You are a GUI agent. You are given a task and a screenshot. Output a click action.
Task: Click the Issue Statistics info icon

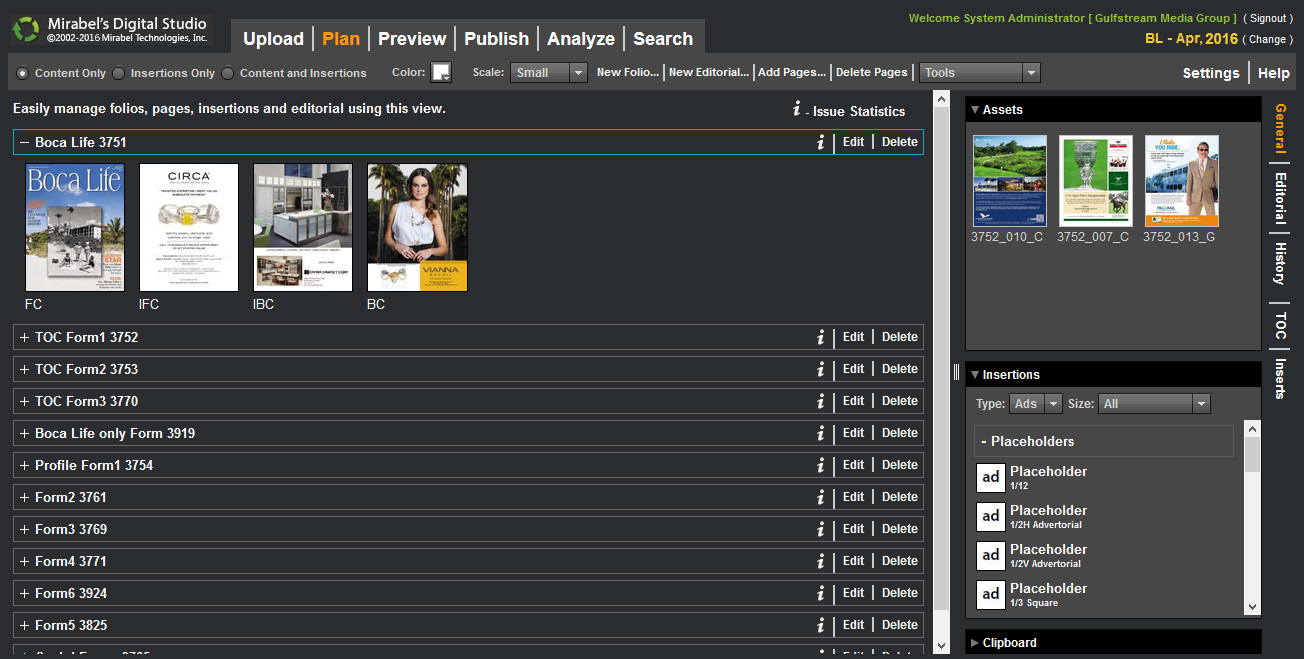coord(796,111)
